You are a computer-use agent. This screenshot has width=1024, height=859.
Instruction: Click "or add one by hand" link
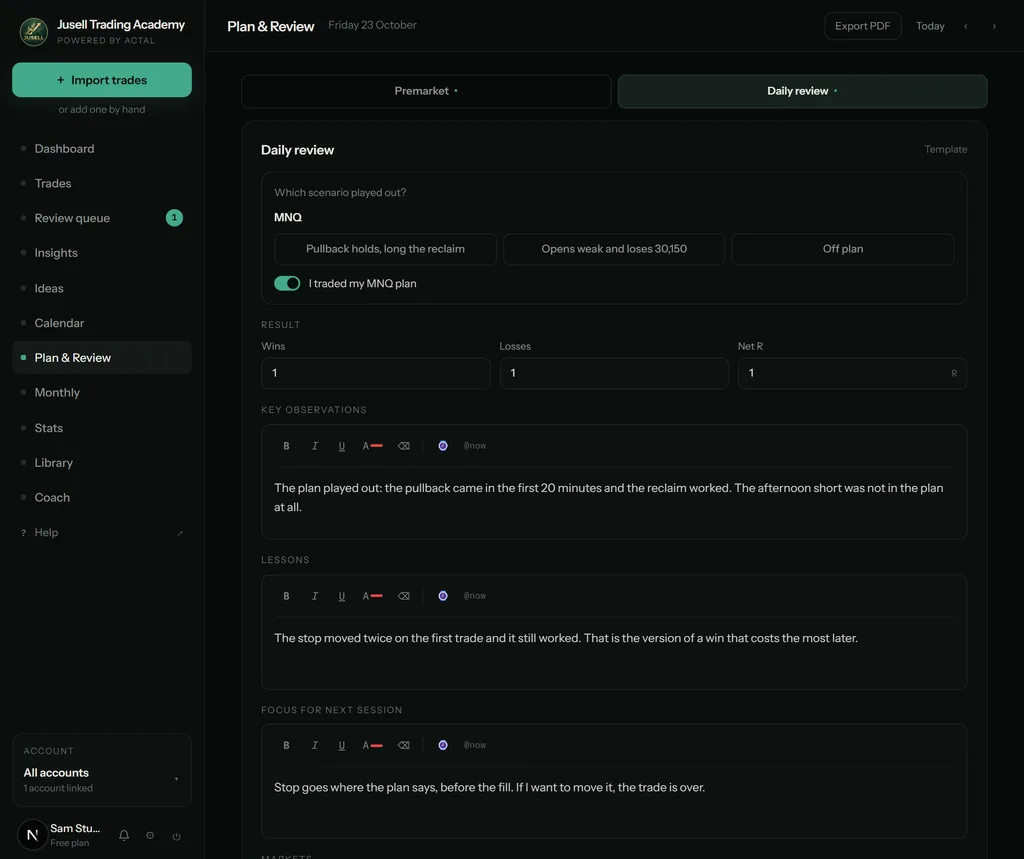102,109
